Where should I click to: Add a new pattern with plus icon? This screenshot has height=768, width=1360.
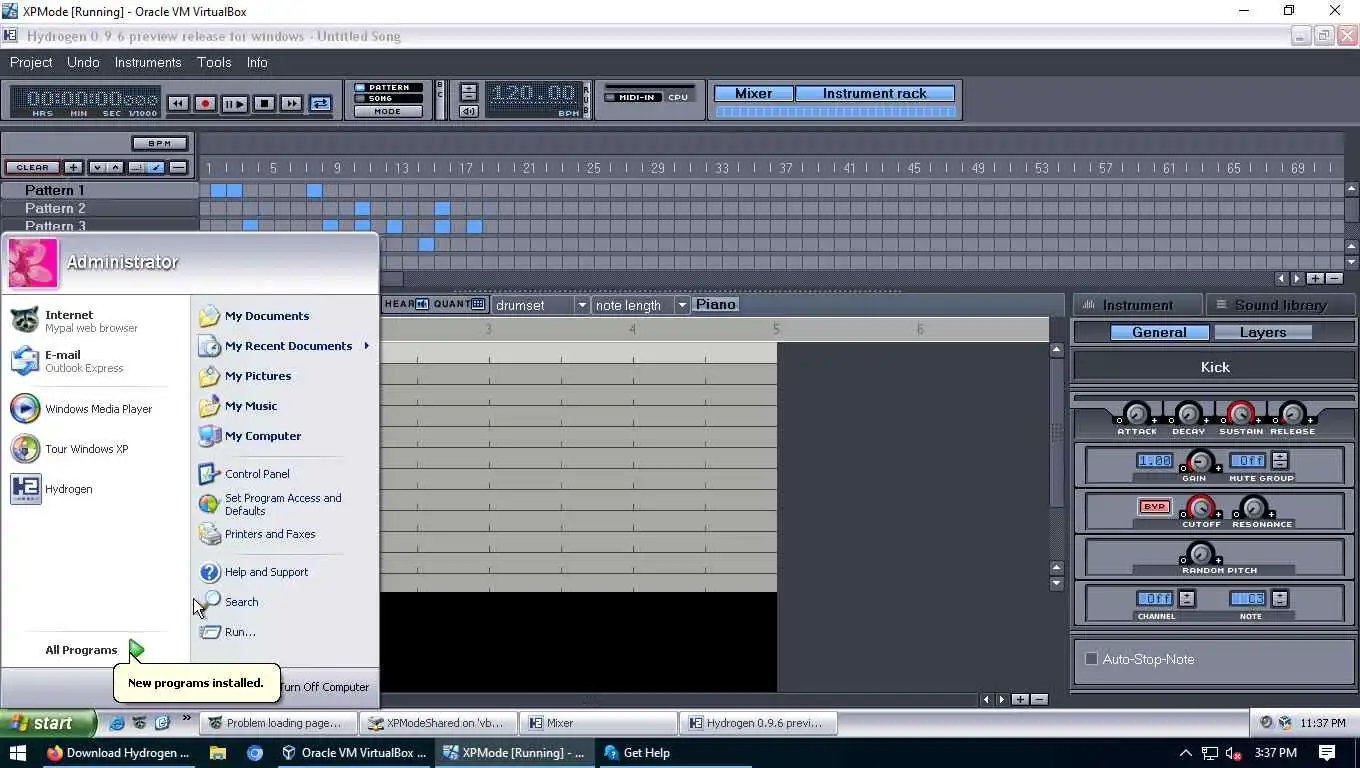[74, 167]
